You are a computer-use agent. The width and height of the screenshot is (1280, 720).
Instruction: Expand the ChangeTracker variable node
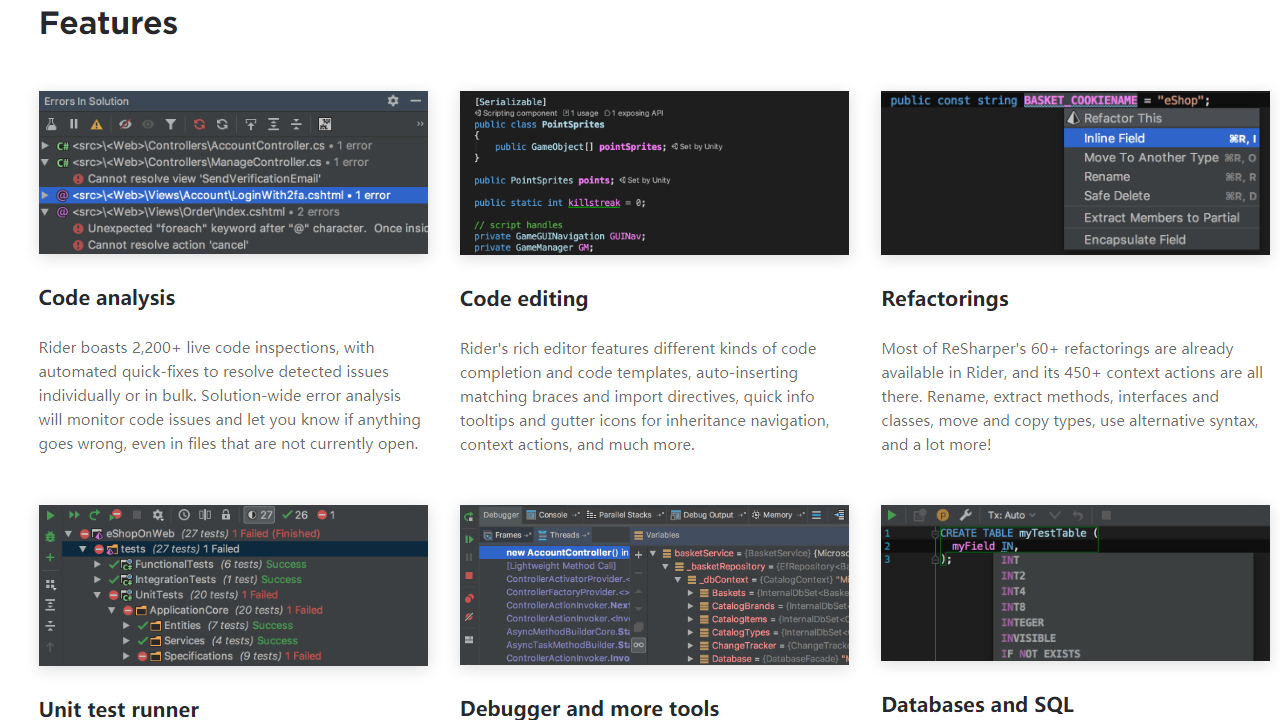click(690, 646)
